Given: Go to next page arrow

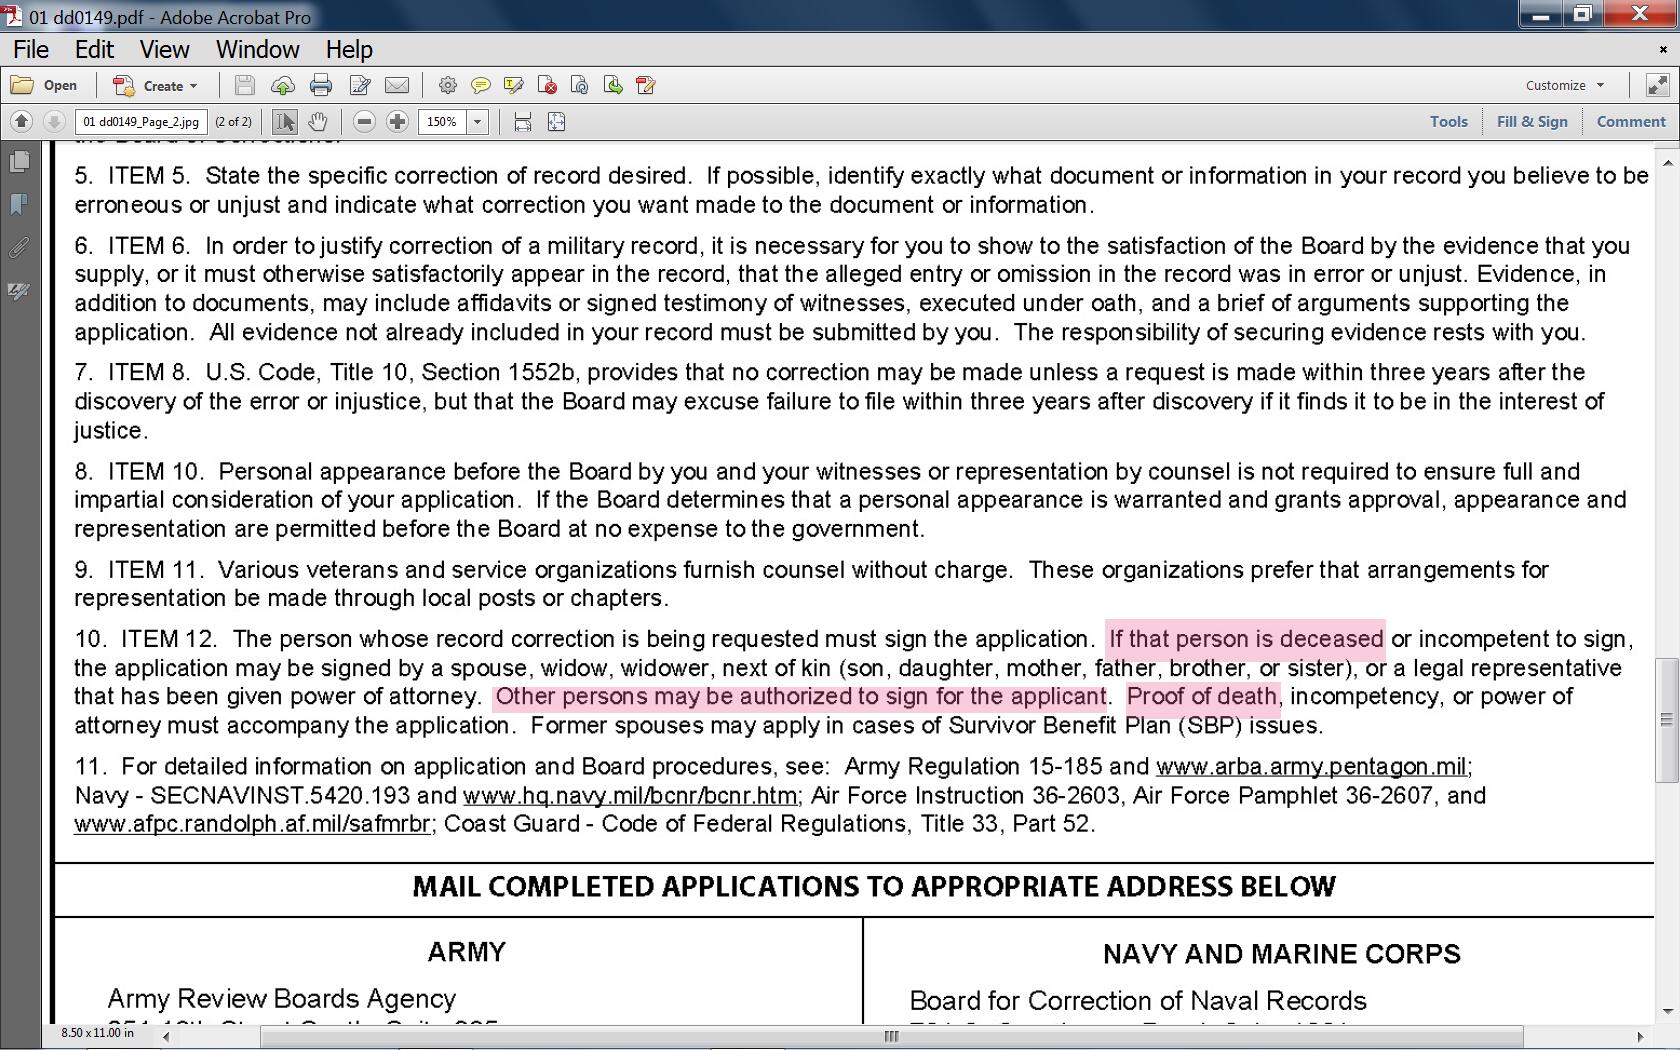Looking at the screenshot, I should (x=54, y=122).
